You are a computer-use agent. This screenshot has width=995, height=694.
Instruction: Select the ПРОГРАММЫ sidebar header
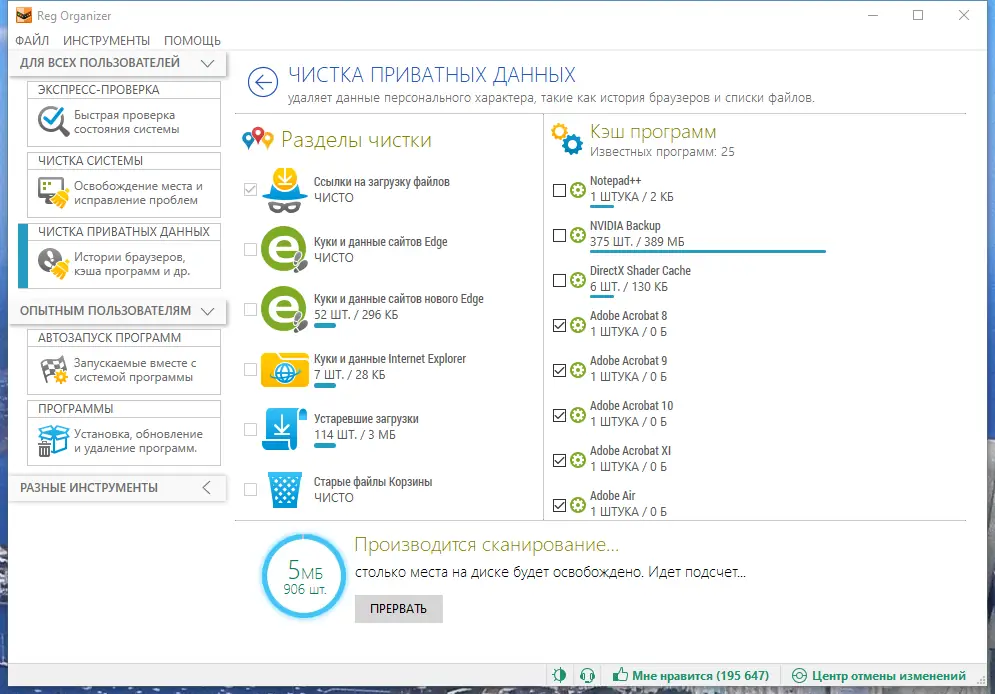click(124, 409)
